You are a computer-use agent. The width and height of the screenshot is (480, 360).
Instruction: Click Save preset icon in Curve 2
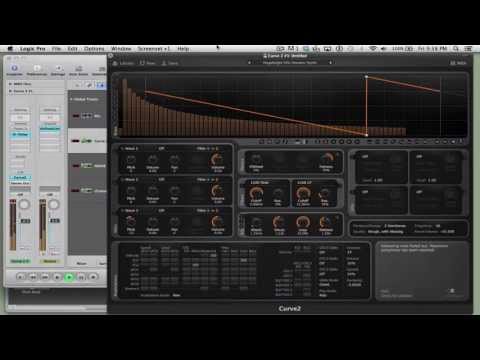point(170,63)
